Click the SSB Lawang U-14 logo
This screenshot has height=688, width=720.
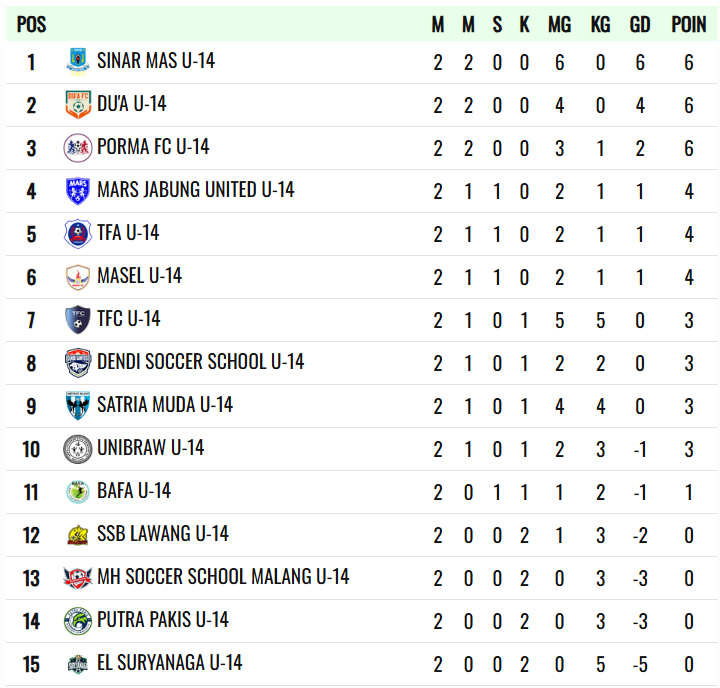tap(78, 534)
